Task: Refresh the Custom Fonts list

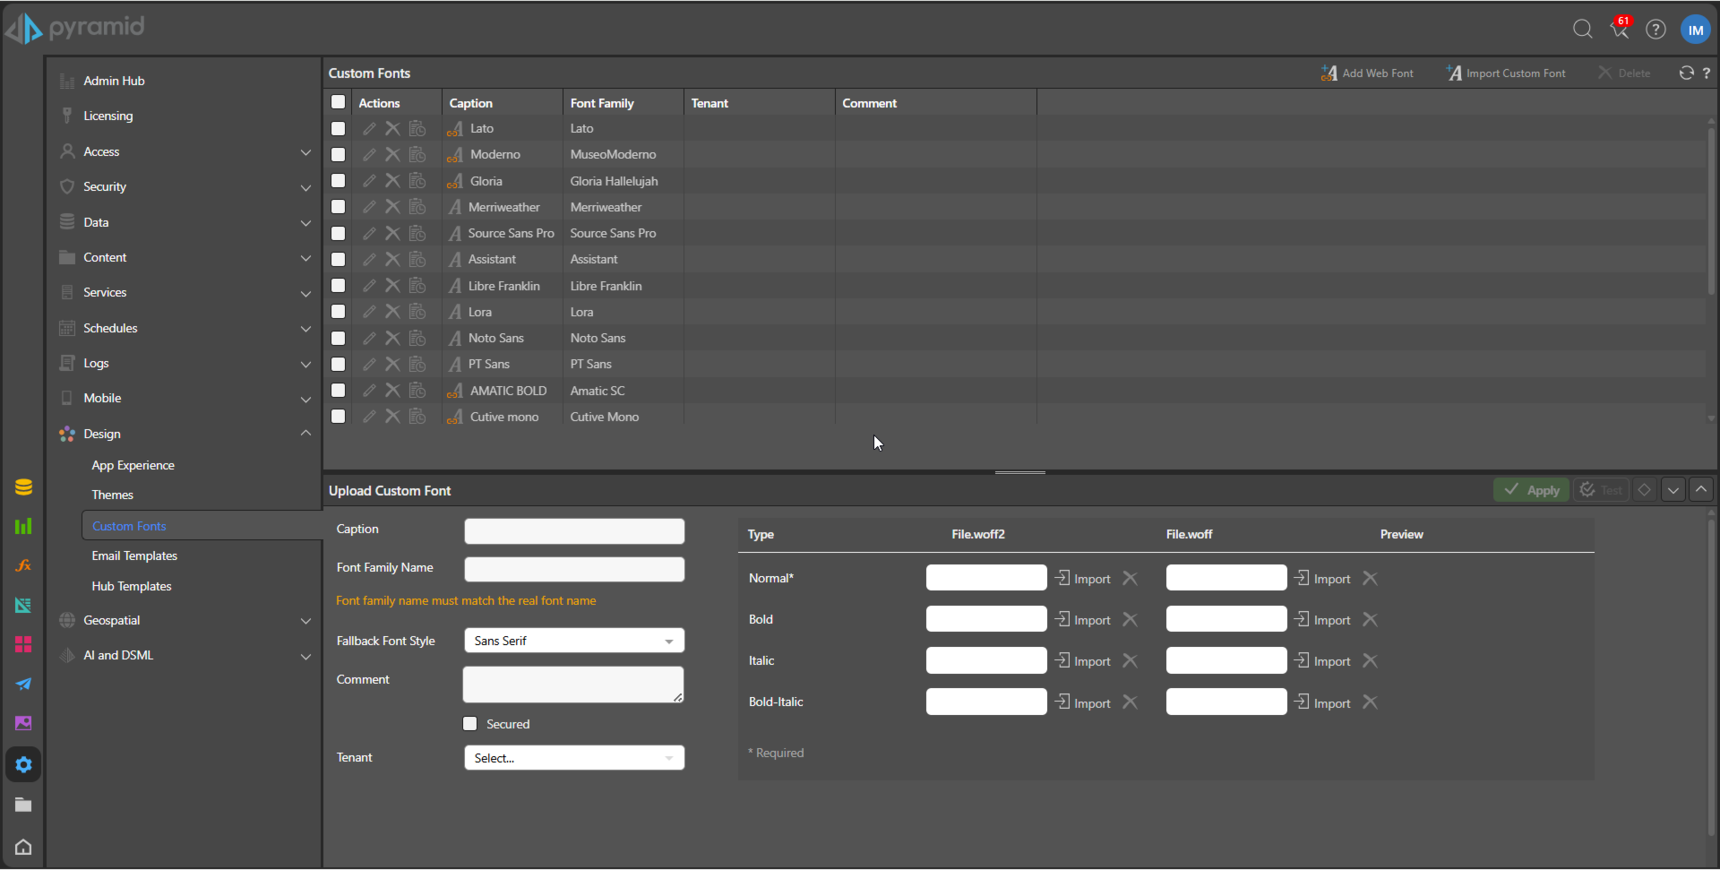Action: point(1686,73)
